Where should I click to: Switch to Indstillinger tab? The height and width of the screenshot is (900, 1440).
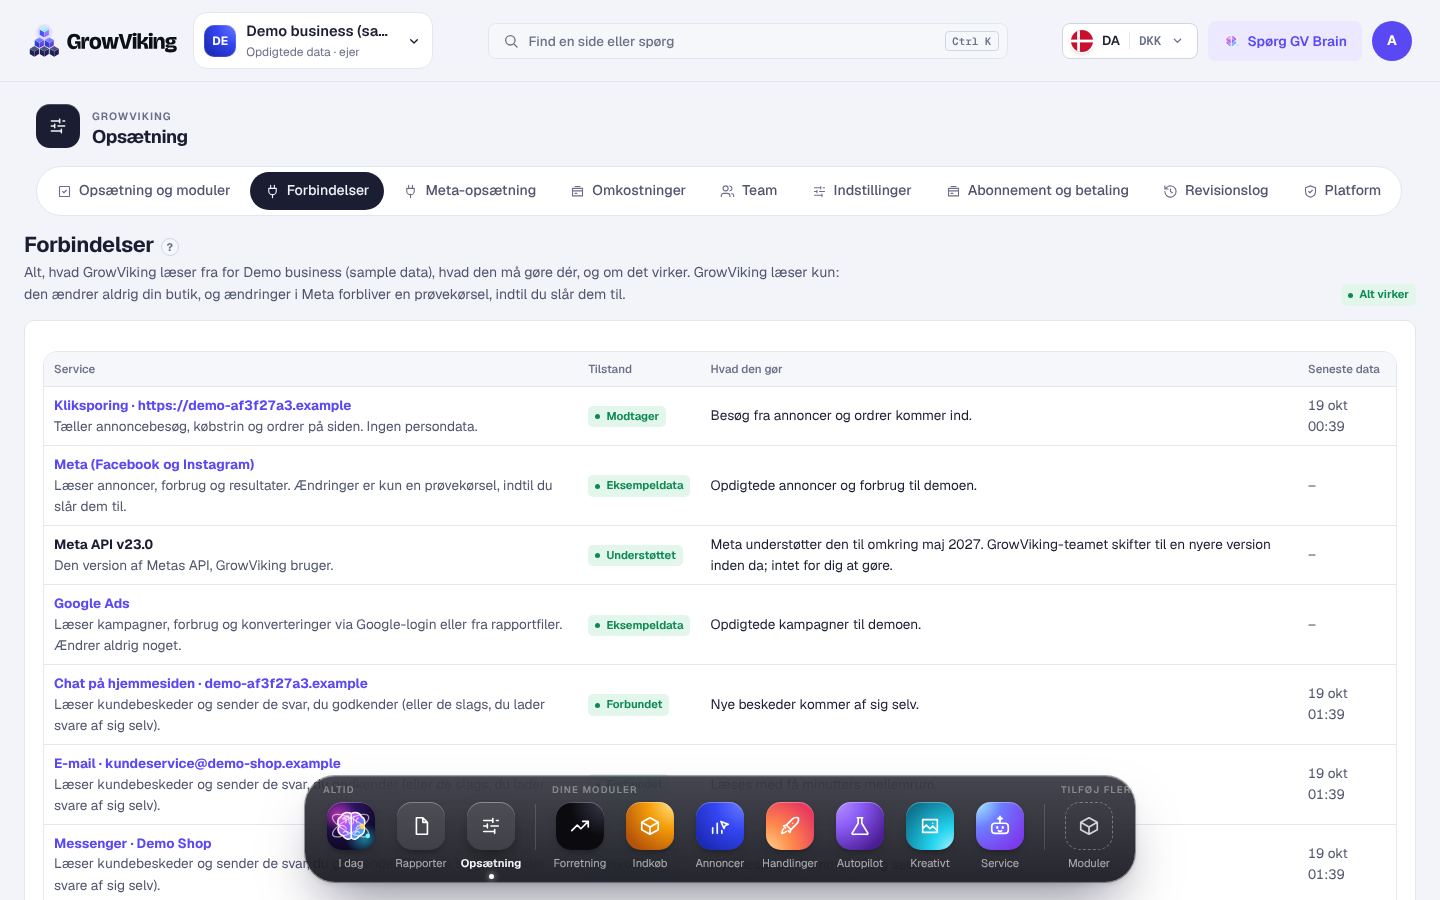pyautogui.click(x=862, y=191)
